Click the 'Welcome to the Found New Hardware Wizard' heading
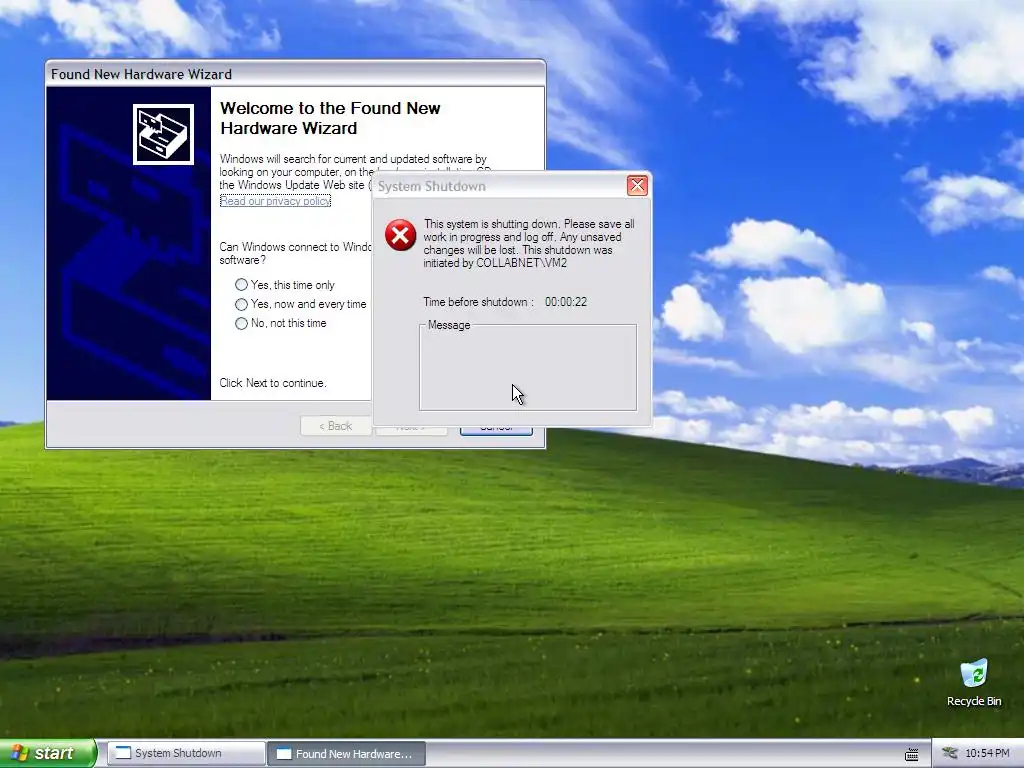The height and width of the screenshot is (768, 1024). tap(330, 118)
